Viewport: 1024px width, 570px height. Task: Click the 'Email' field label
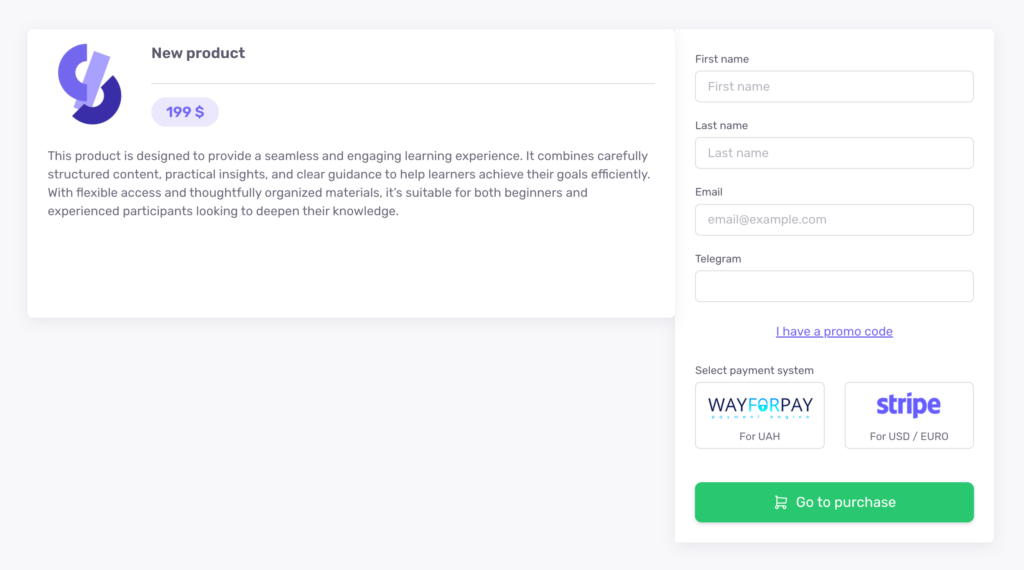[709, 192]
